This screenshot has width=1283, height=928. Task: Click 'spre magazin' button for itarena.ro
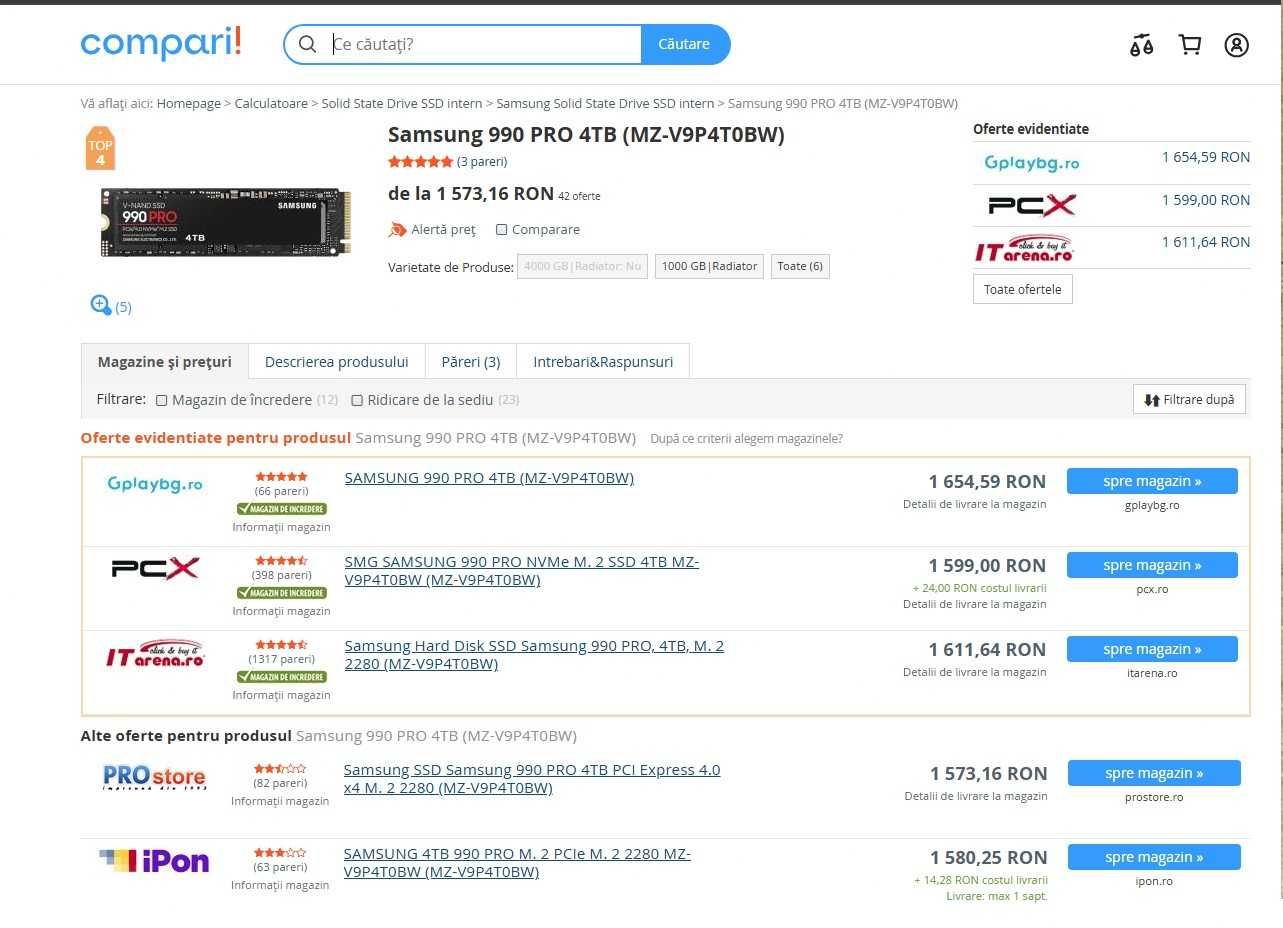(x=1152, y=649)
